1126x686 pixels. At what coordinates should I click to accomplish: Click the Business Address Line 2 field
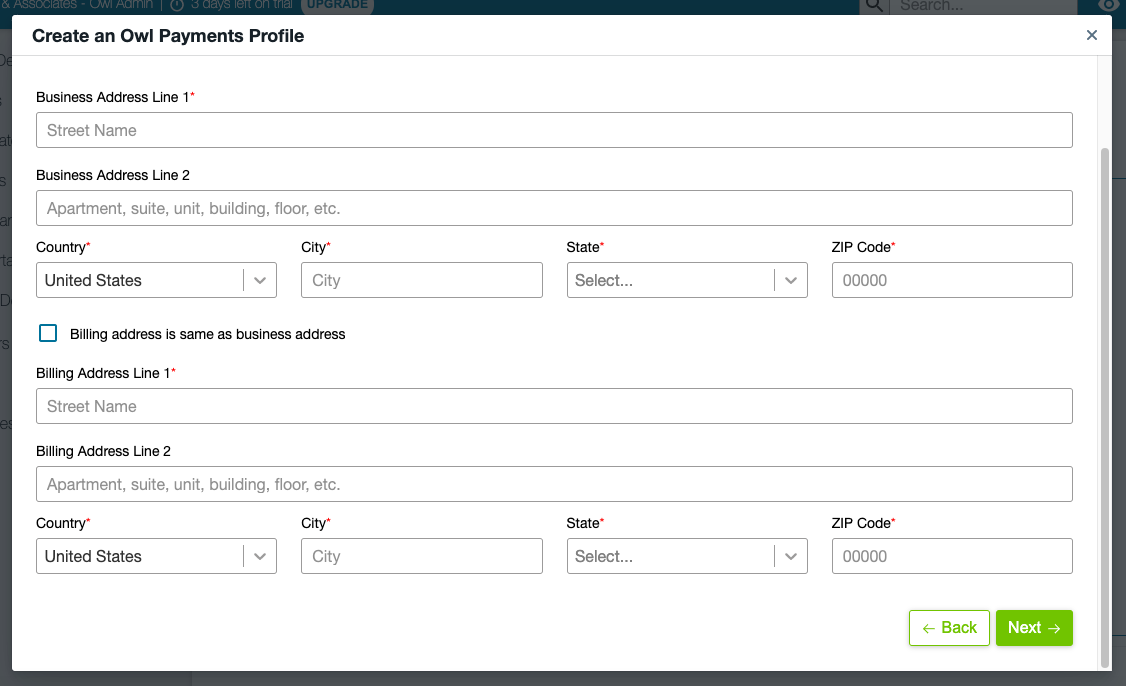pyautogui.click(x=554, y=208)
